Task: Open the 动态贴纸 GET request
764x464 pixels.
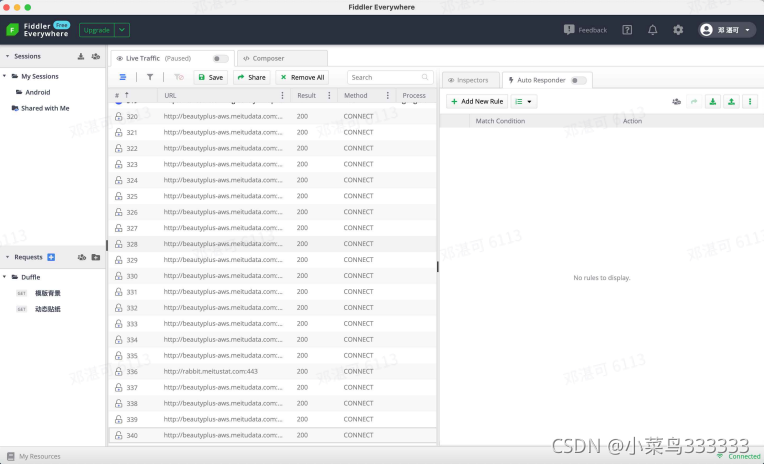Action: pyautogui.click(x=48, y=309)
